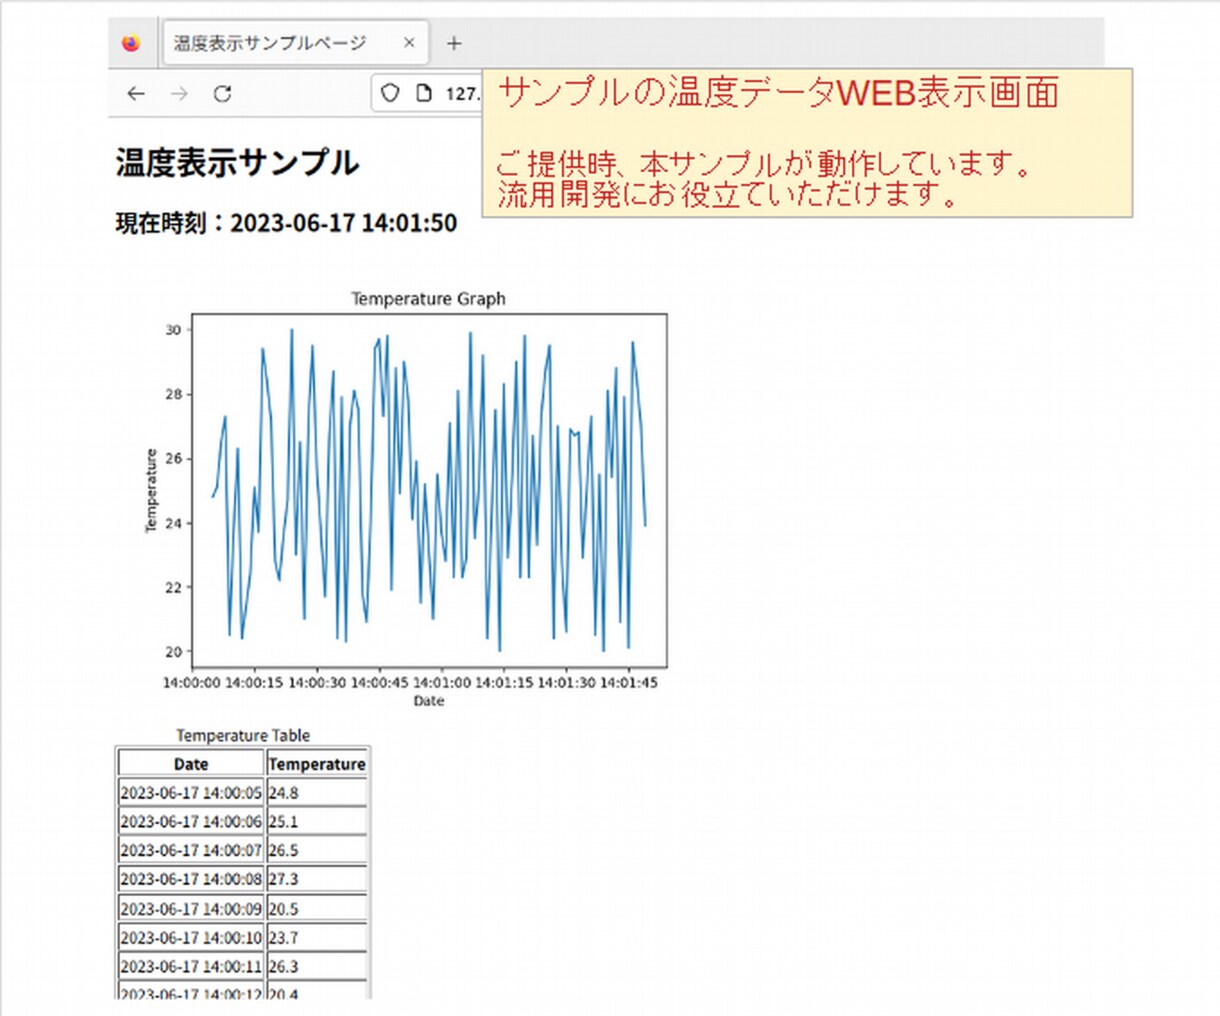Click the Temperature column header
The image size is (1220, 1016).
point(317,763)
